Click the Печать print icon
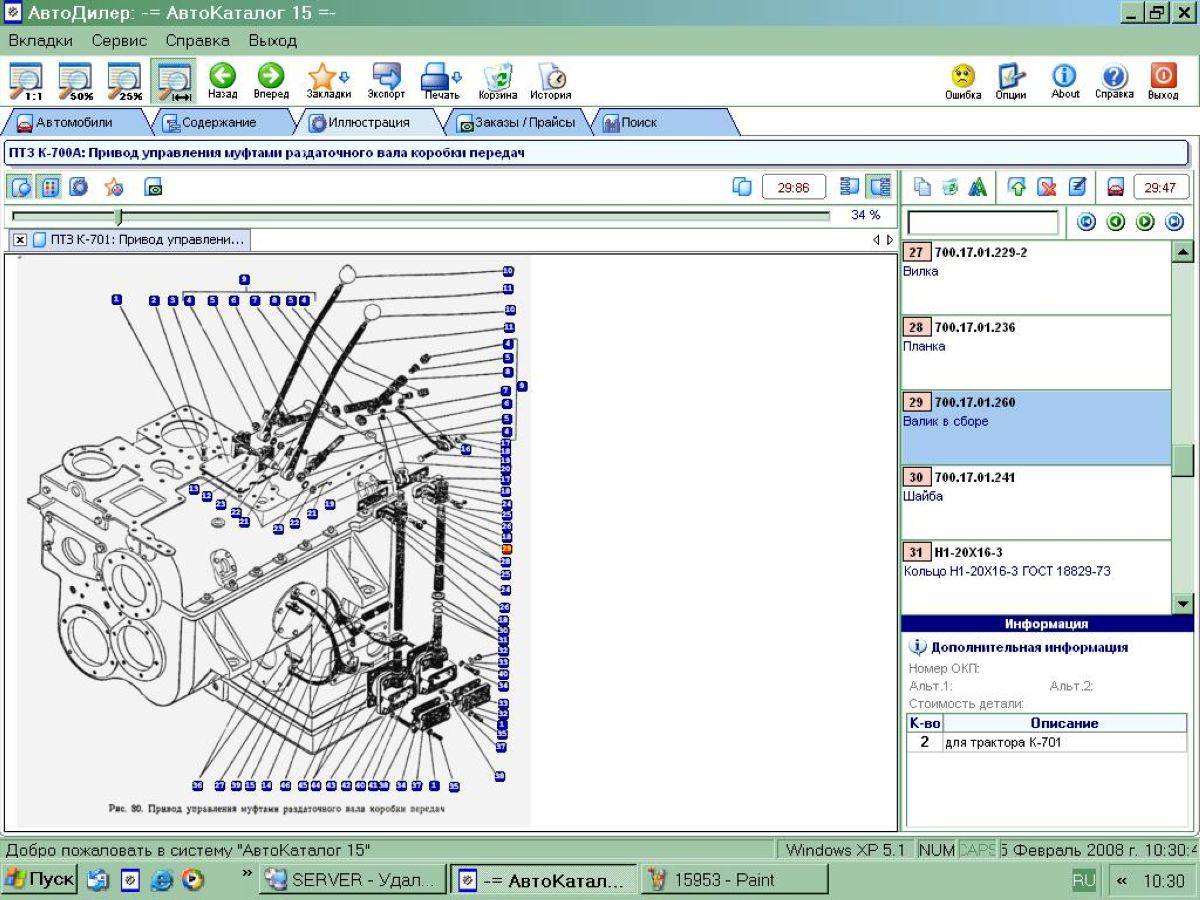The image size is (1200, 900). [x=436, y=81]
